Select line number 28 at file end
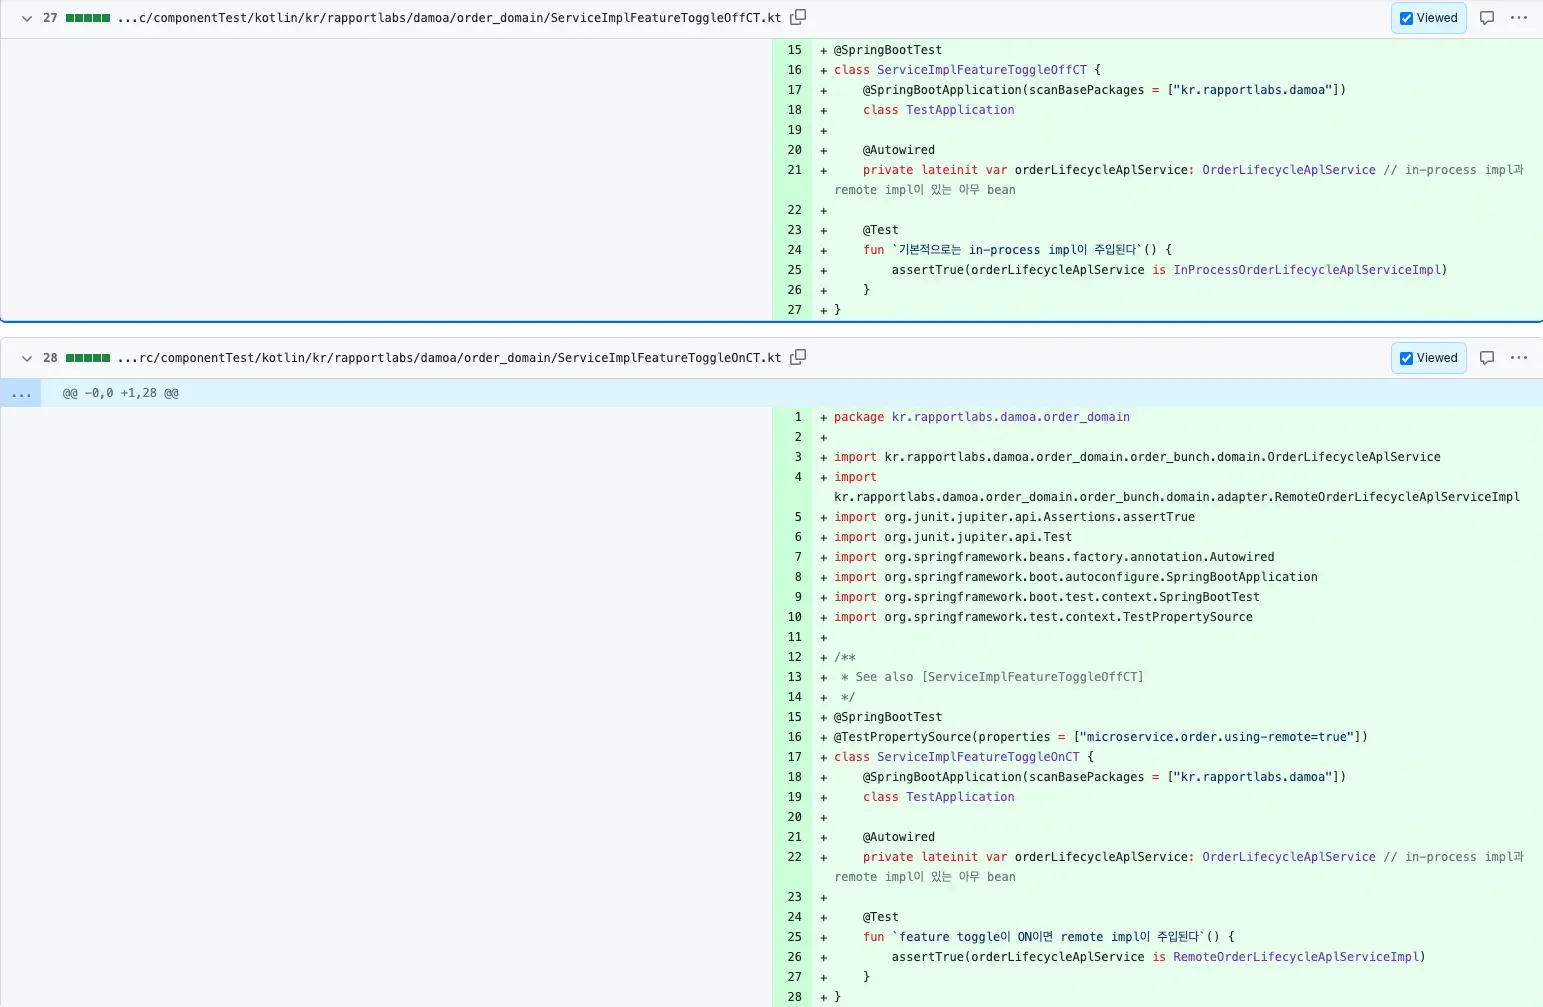The height and width of the screenshot is (1007, 1543). [x=794, y=997]
